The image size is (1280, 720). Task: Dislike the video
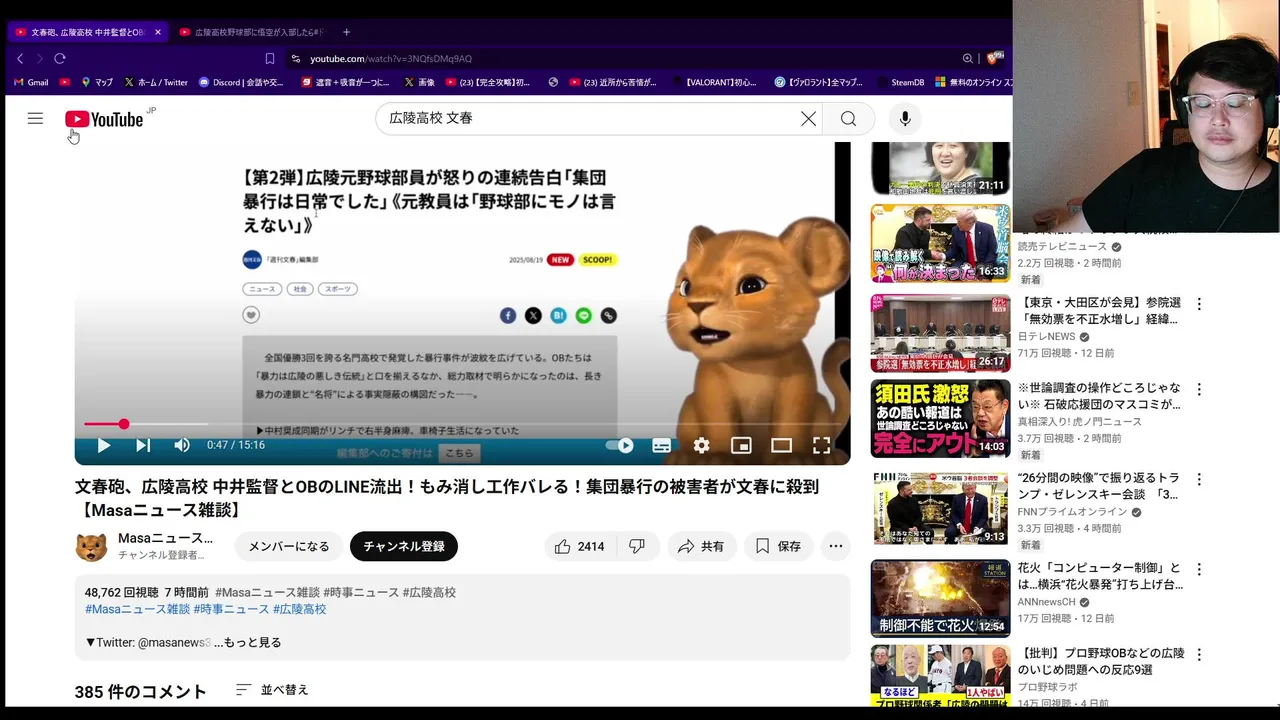(636, 546)
